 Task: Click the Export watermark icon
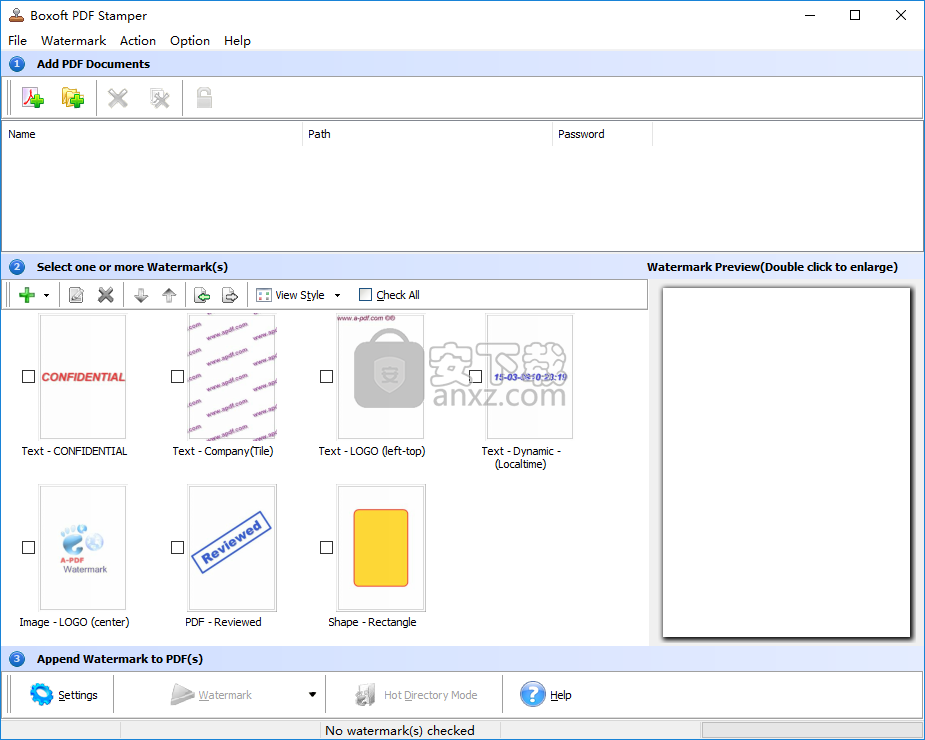coord(230,295)
